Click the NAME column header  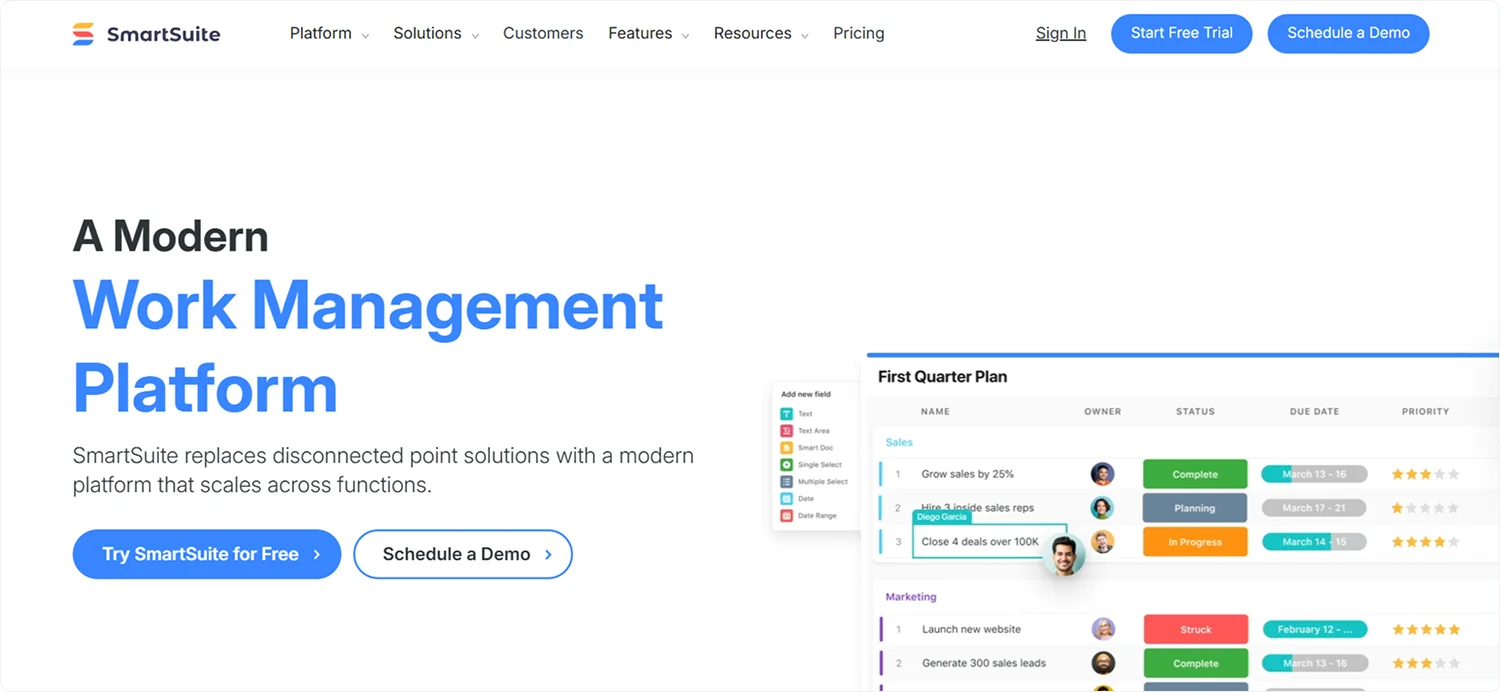coord(935,411)
